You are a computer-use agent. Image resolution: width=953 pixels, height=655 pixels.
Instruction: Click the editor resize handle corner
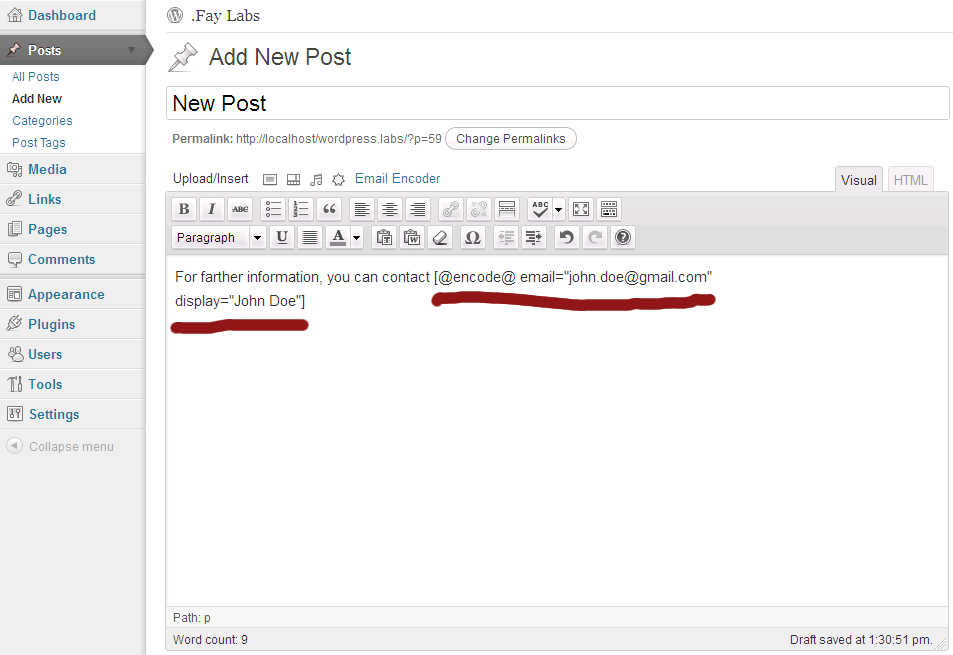click(x=942, y=643)
